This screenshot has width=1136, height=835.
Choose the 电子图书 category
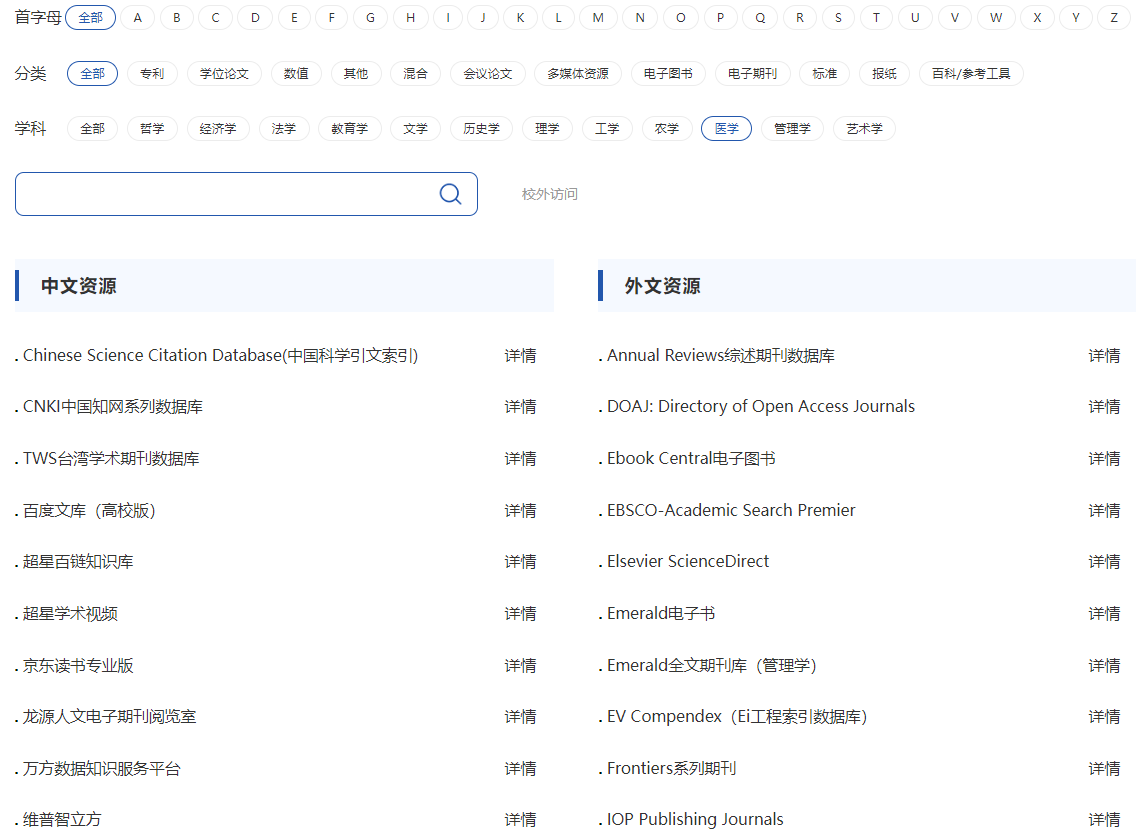(x=668, y=73)
